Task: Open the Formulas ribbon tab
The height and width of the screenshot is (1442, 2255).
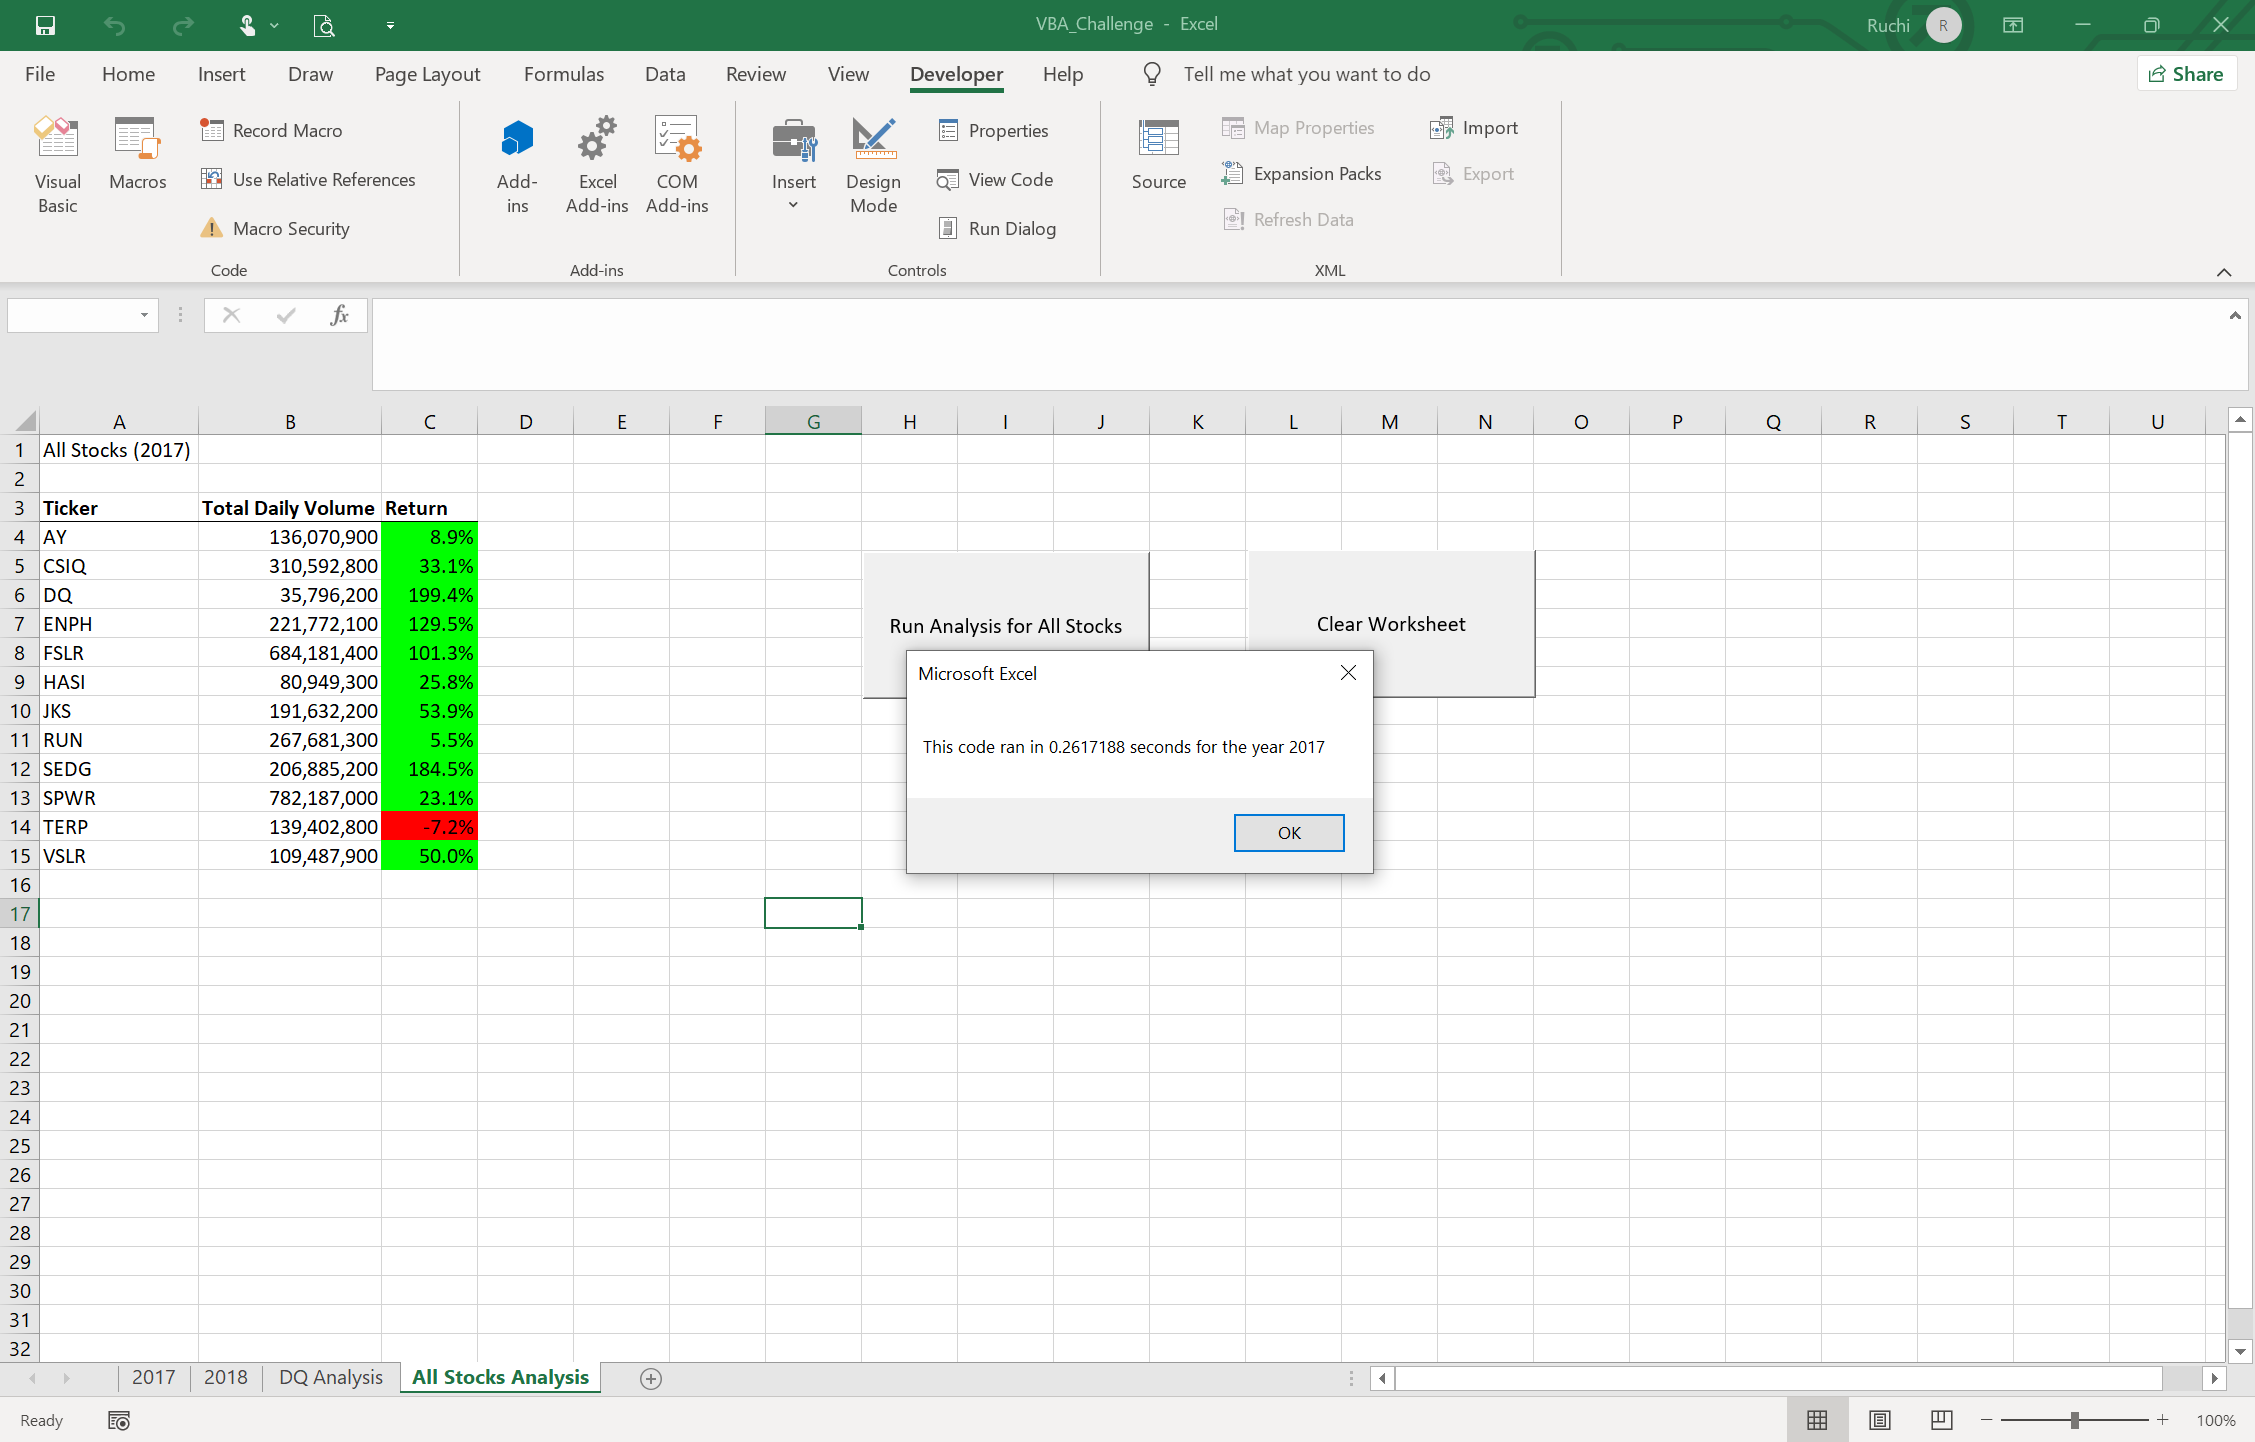Action: (x=563, y=74)
